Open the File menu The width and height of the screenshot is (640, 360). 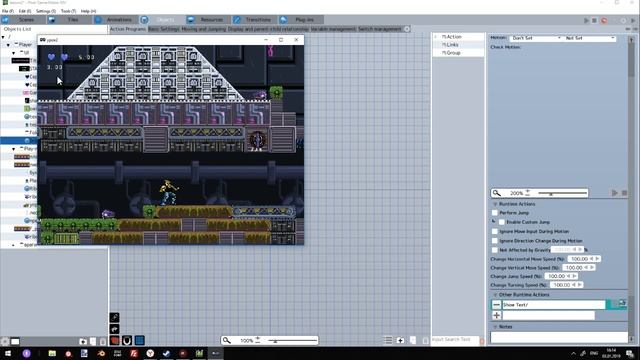click(x=7, y=11)
